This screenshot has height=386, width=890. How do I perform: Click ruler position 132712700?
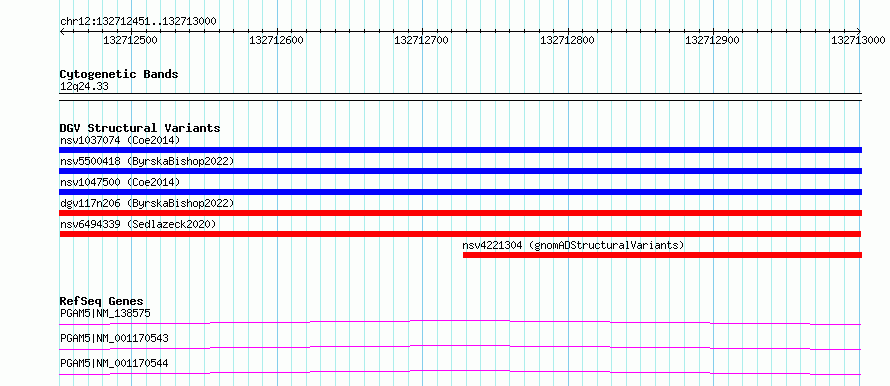(x=422, y=40)
